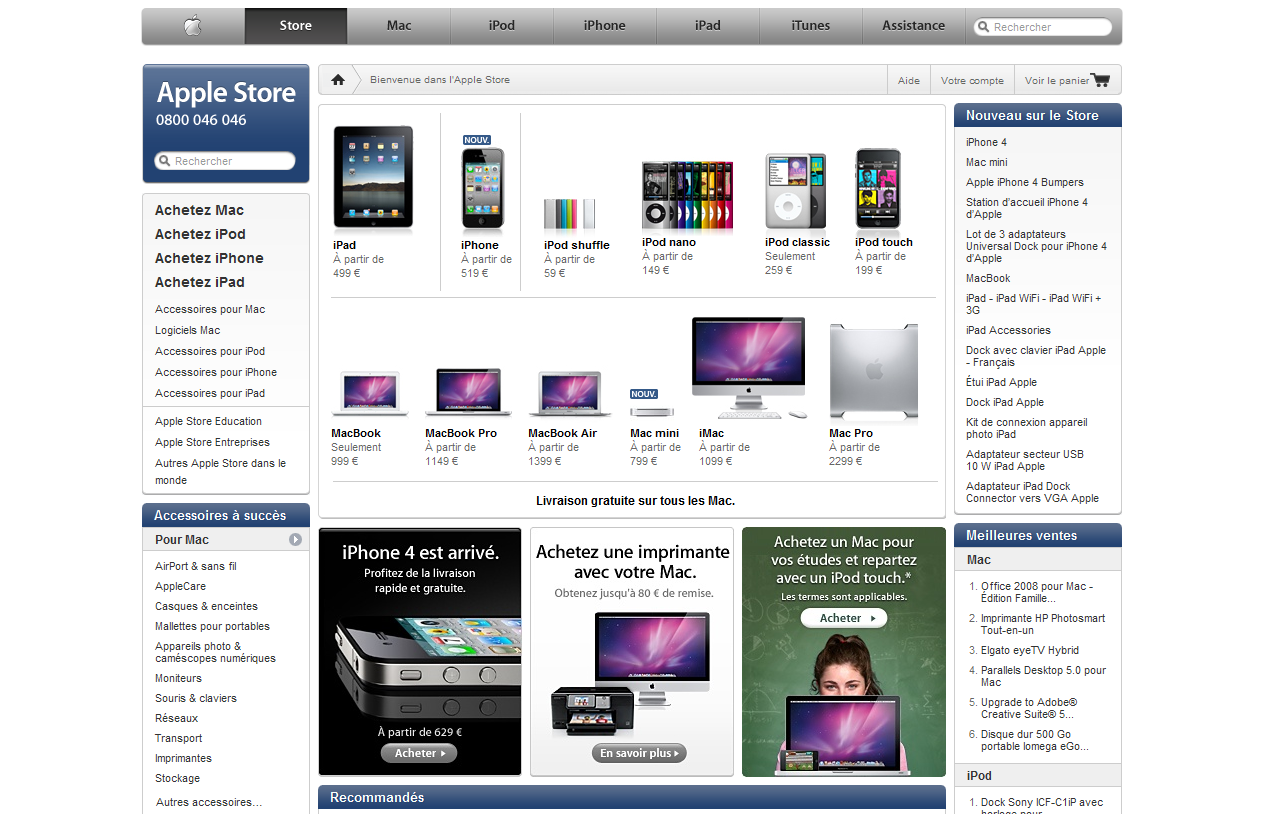Open Achetez Mac in the sidebar
This screenshot has height=814, width=1263.
tap(200, 210)
